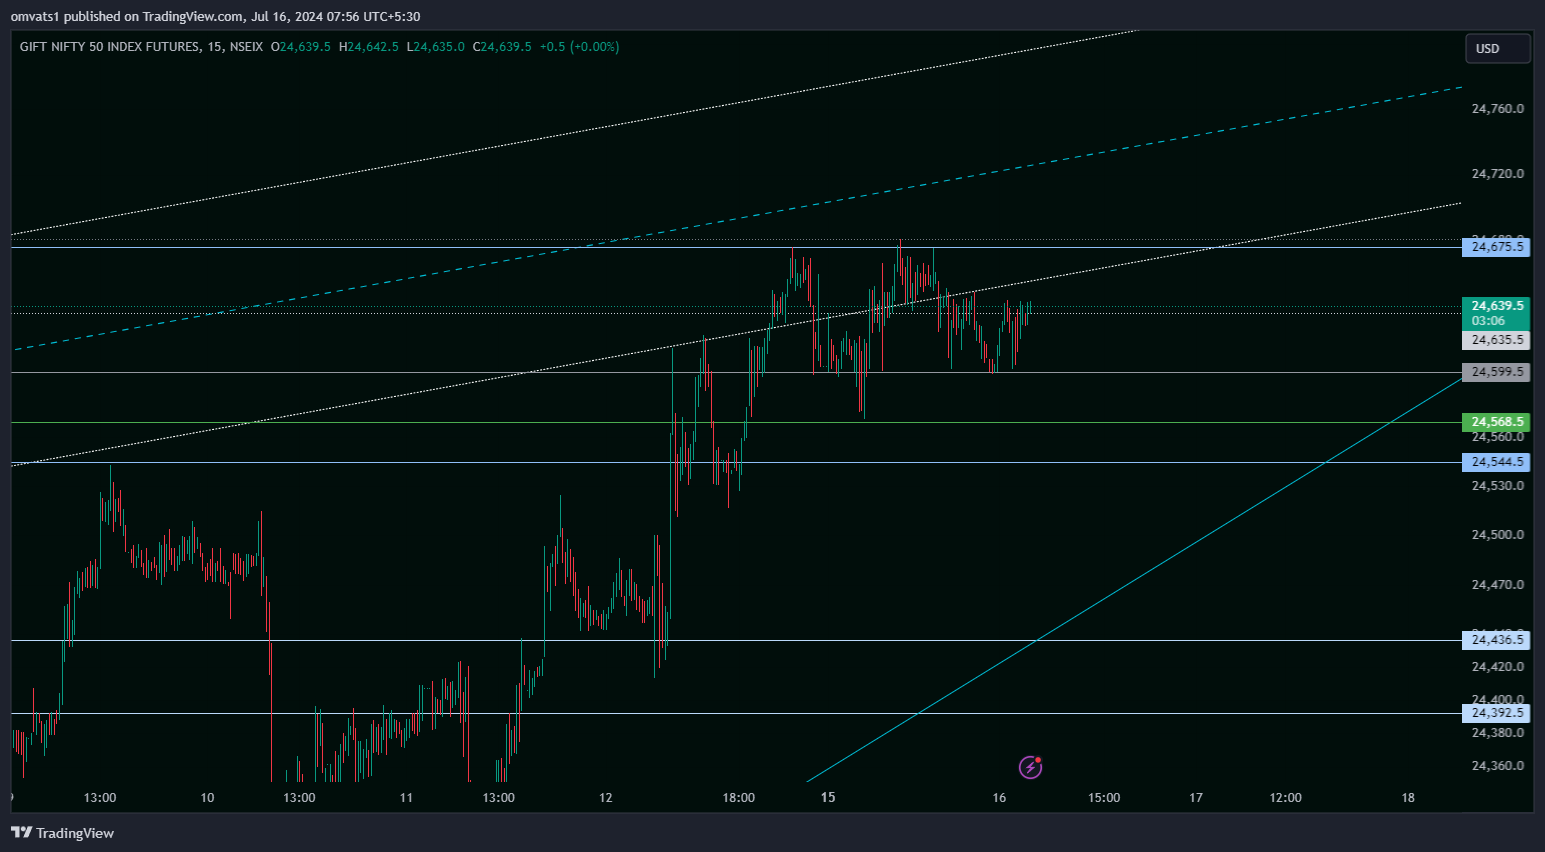Image resolution: width=1545 pixels, height=852 pixels.
Task: Click the 24,760.0 price axis value
Action: 1497,108
